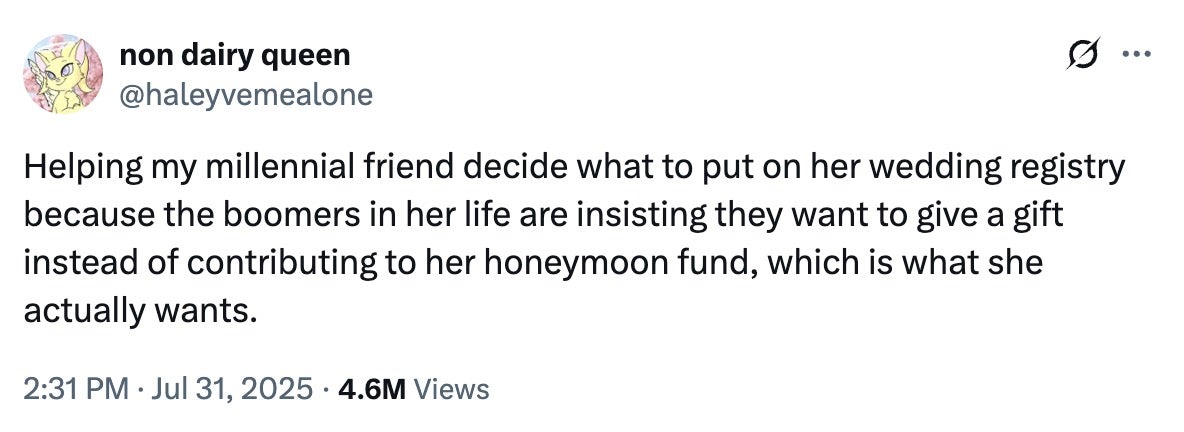Click the @haleyvemealone handle
Screen dimensions: 1184x432
click(245, 94)
